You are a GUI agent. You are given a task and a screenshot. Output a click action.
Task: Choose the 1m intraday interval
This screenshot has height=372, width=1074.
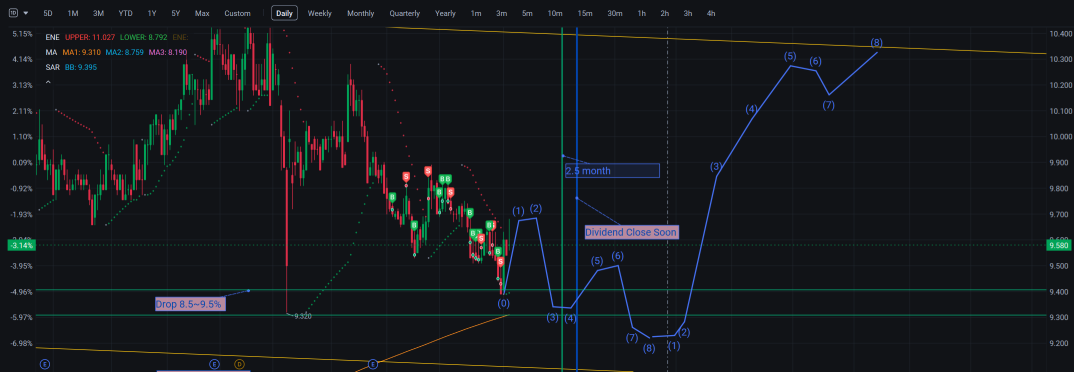[476, 13]
